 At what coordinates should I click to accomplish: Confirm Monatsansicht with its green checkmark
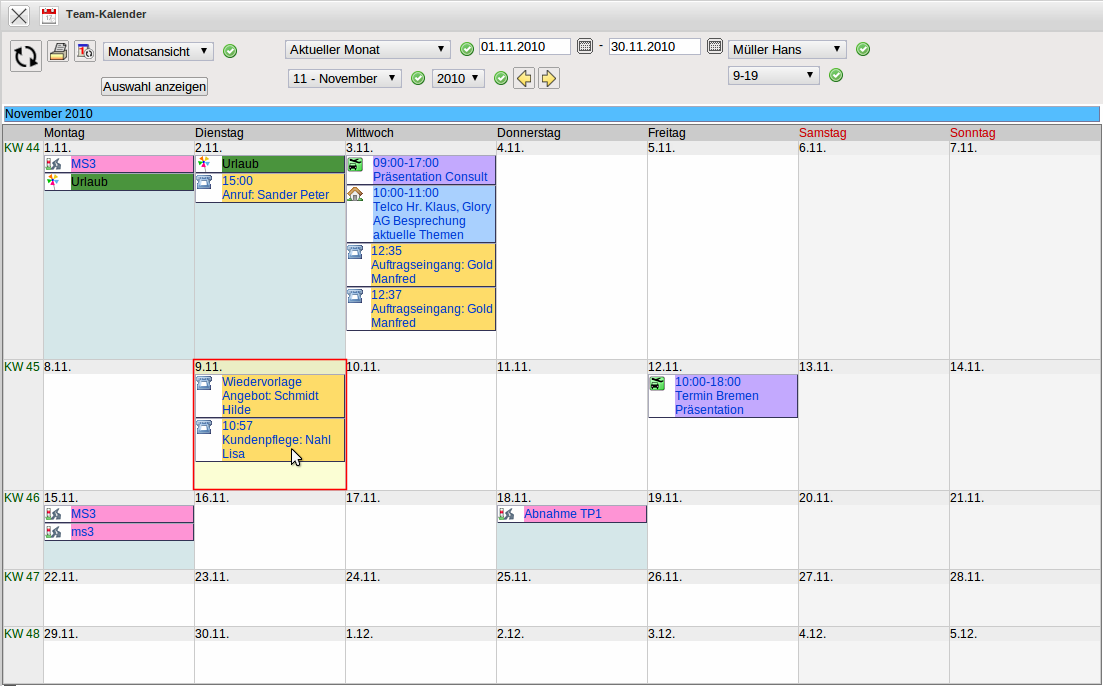tap(230, 51)
